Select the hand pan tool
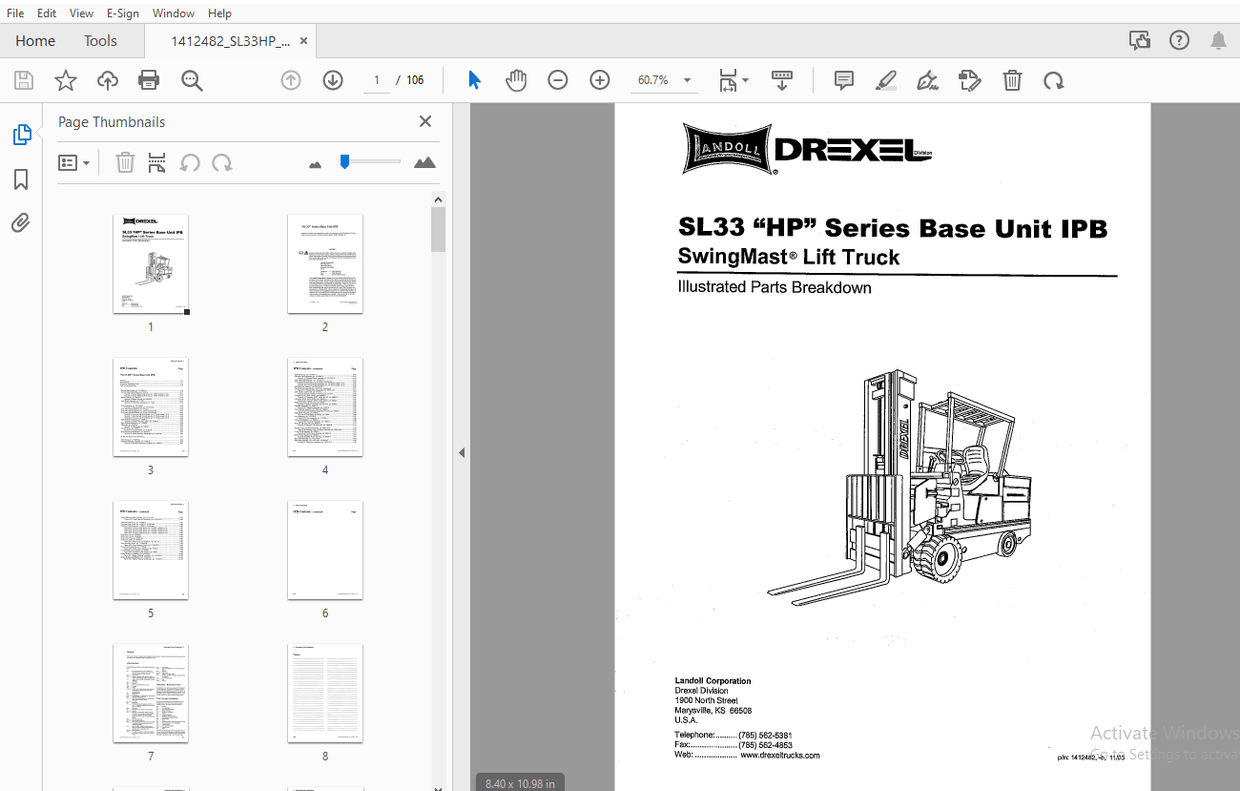 tap(516, 80)
